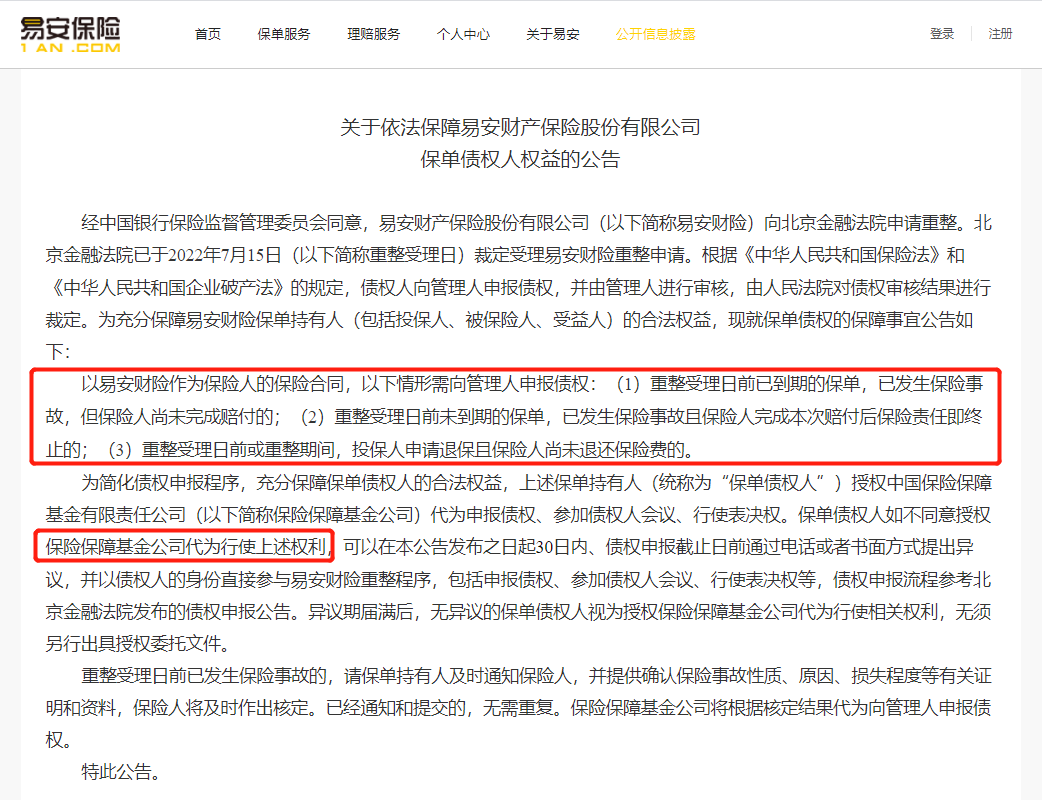
Task: Select the highlighted 公开信息披露 tab
Action: click(656, 34)
